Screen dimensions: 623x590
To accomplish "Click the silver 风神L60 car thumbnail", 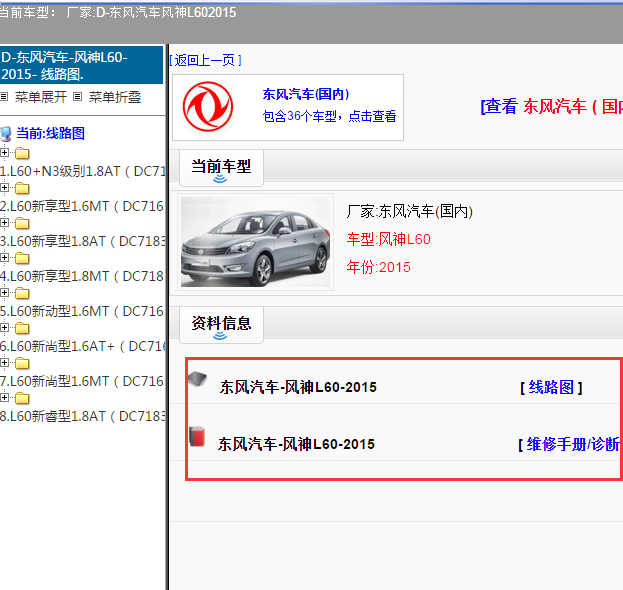I will [255, 242].
